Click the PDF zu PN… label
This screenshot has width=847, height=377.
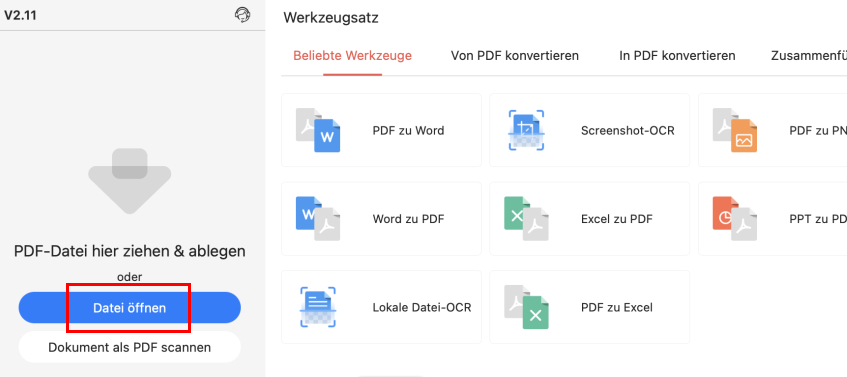pos(818,130)
